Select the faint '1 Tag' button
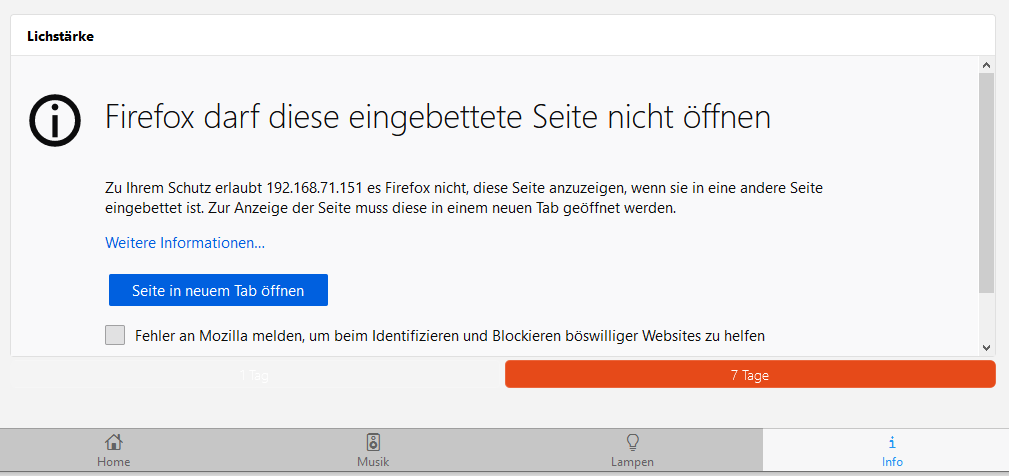The image size is (1009, 476). coord(255,375)
